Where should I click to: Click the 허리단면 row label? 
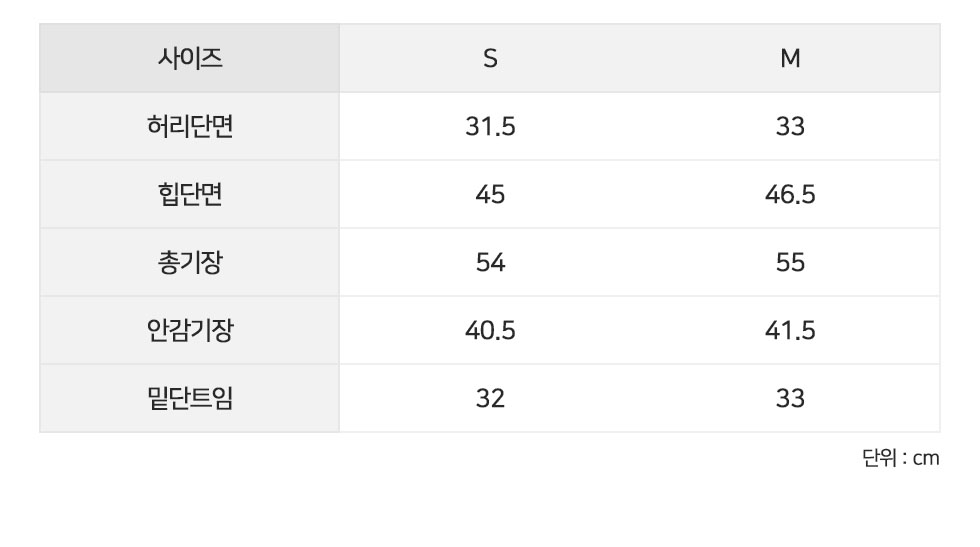pyautogui.click(x=189, y=126)
